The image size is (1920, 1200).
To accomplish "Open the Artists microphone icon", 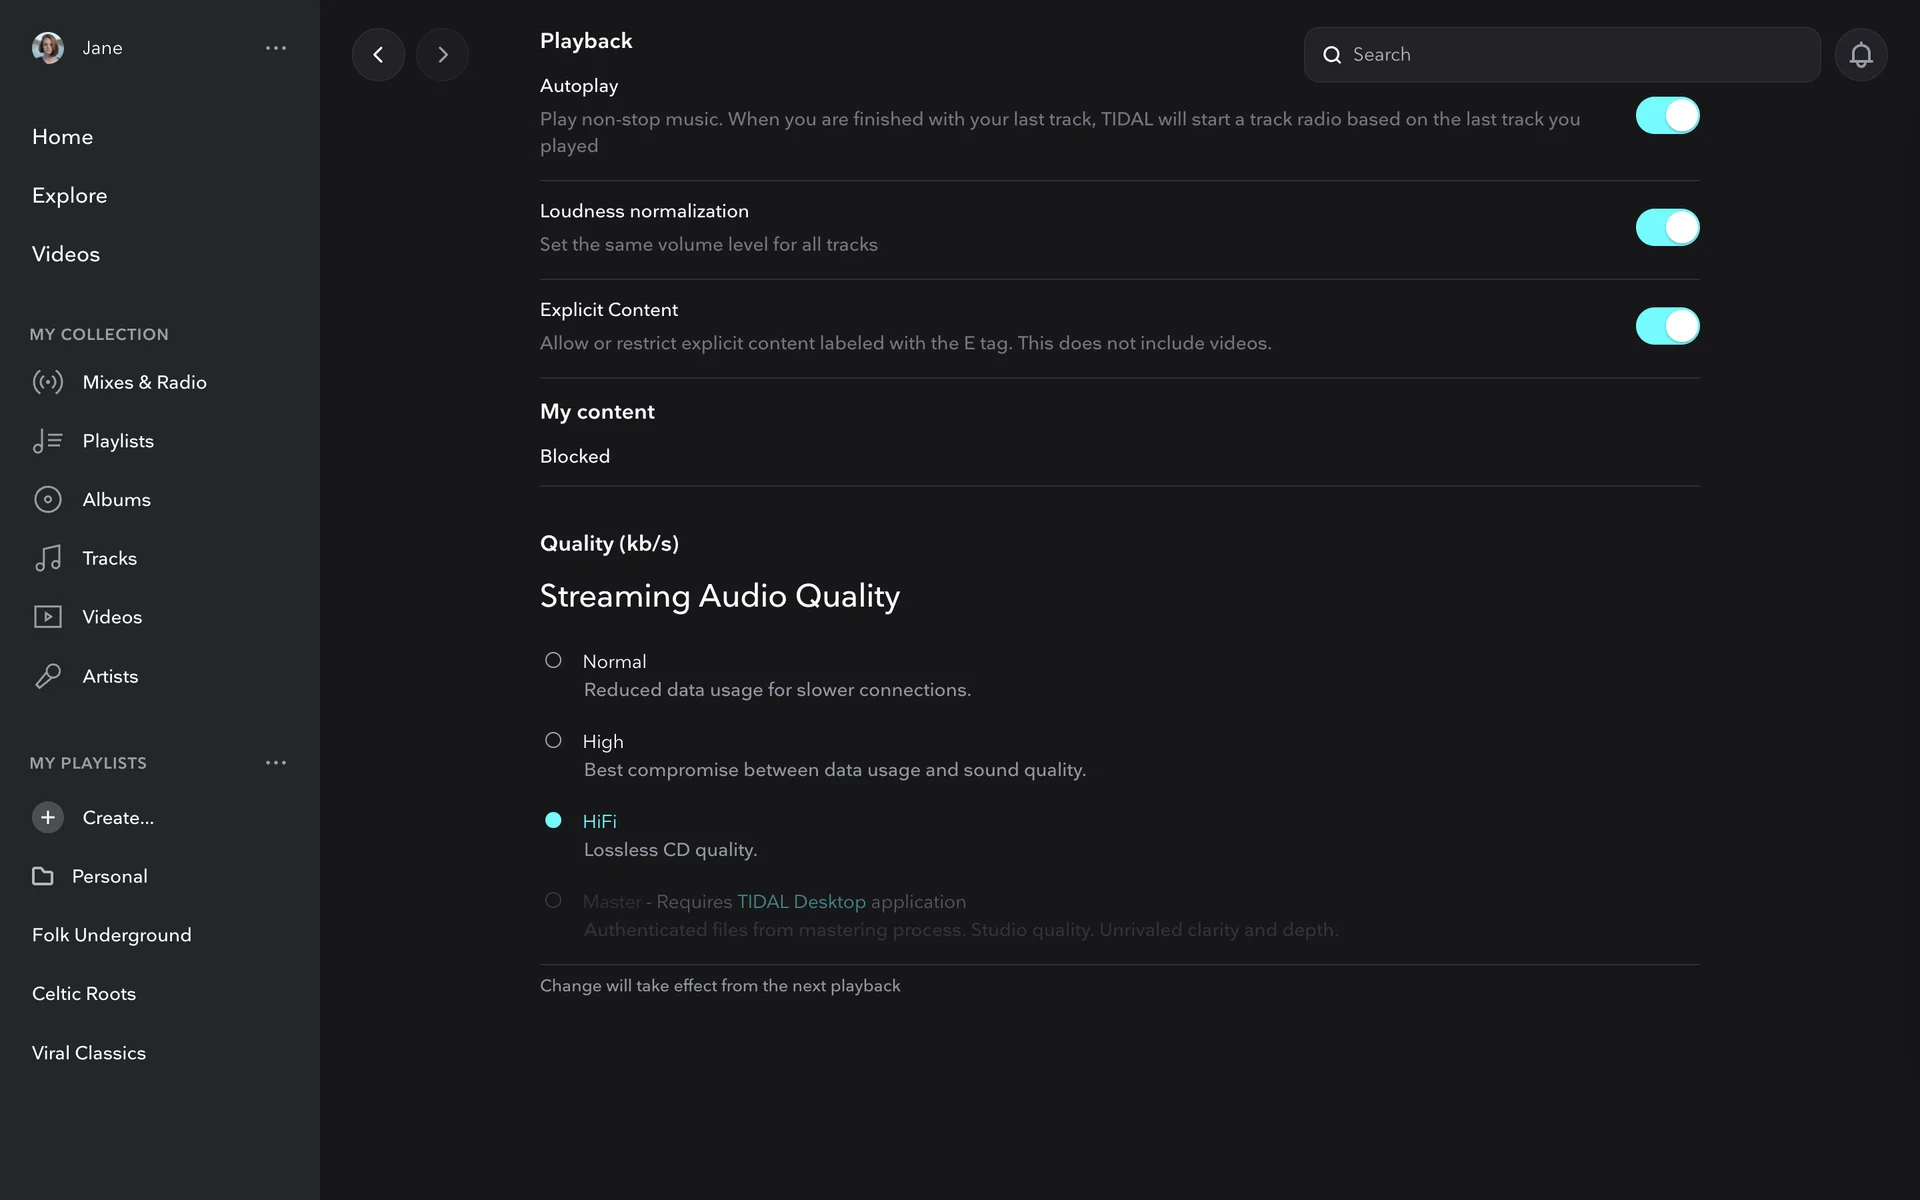I will click(x=48, y=676).
